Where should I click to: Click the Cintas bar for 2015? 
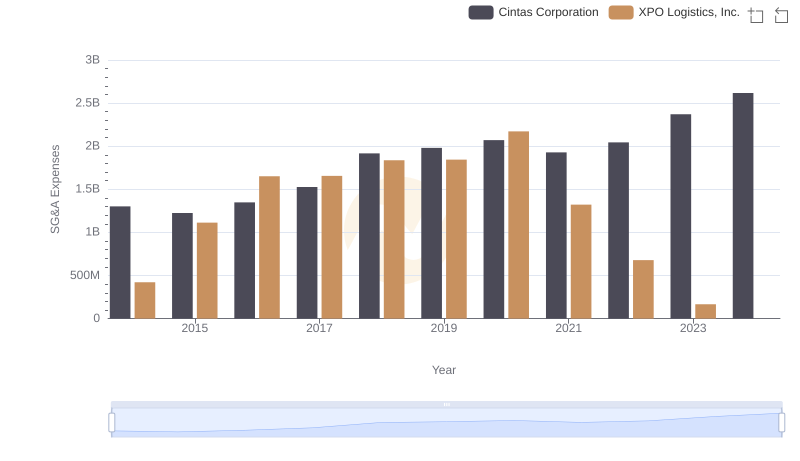(x=182, y=266)
